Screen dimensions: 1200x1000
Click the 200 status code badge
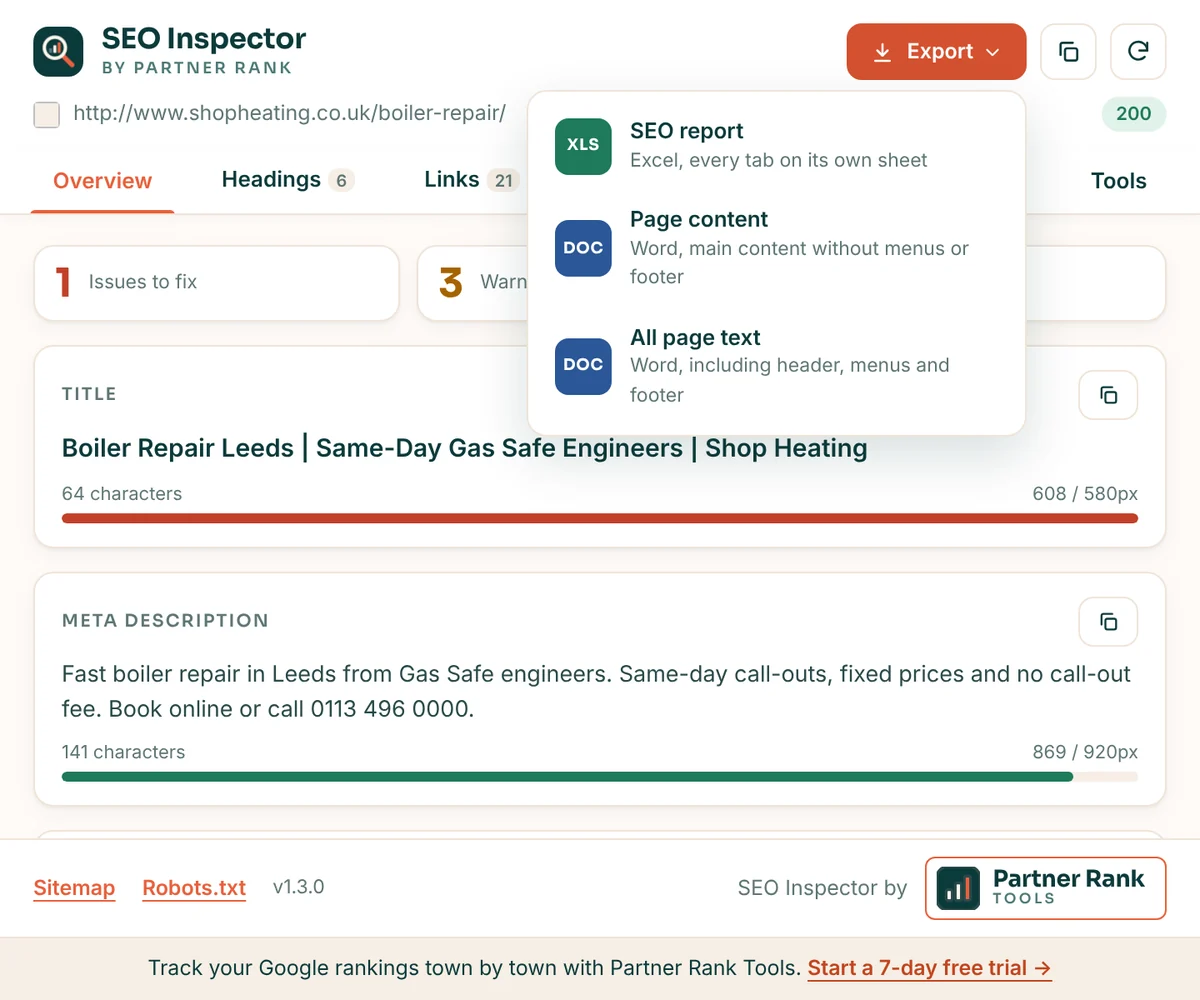(x=1134, y=113)
